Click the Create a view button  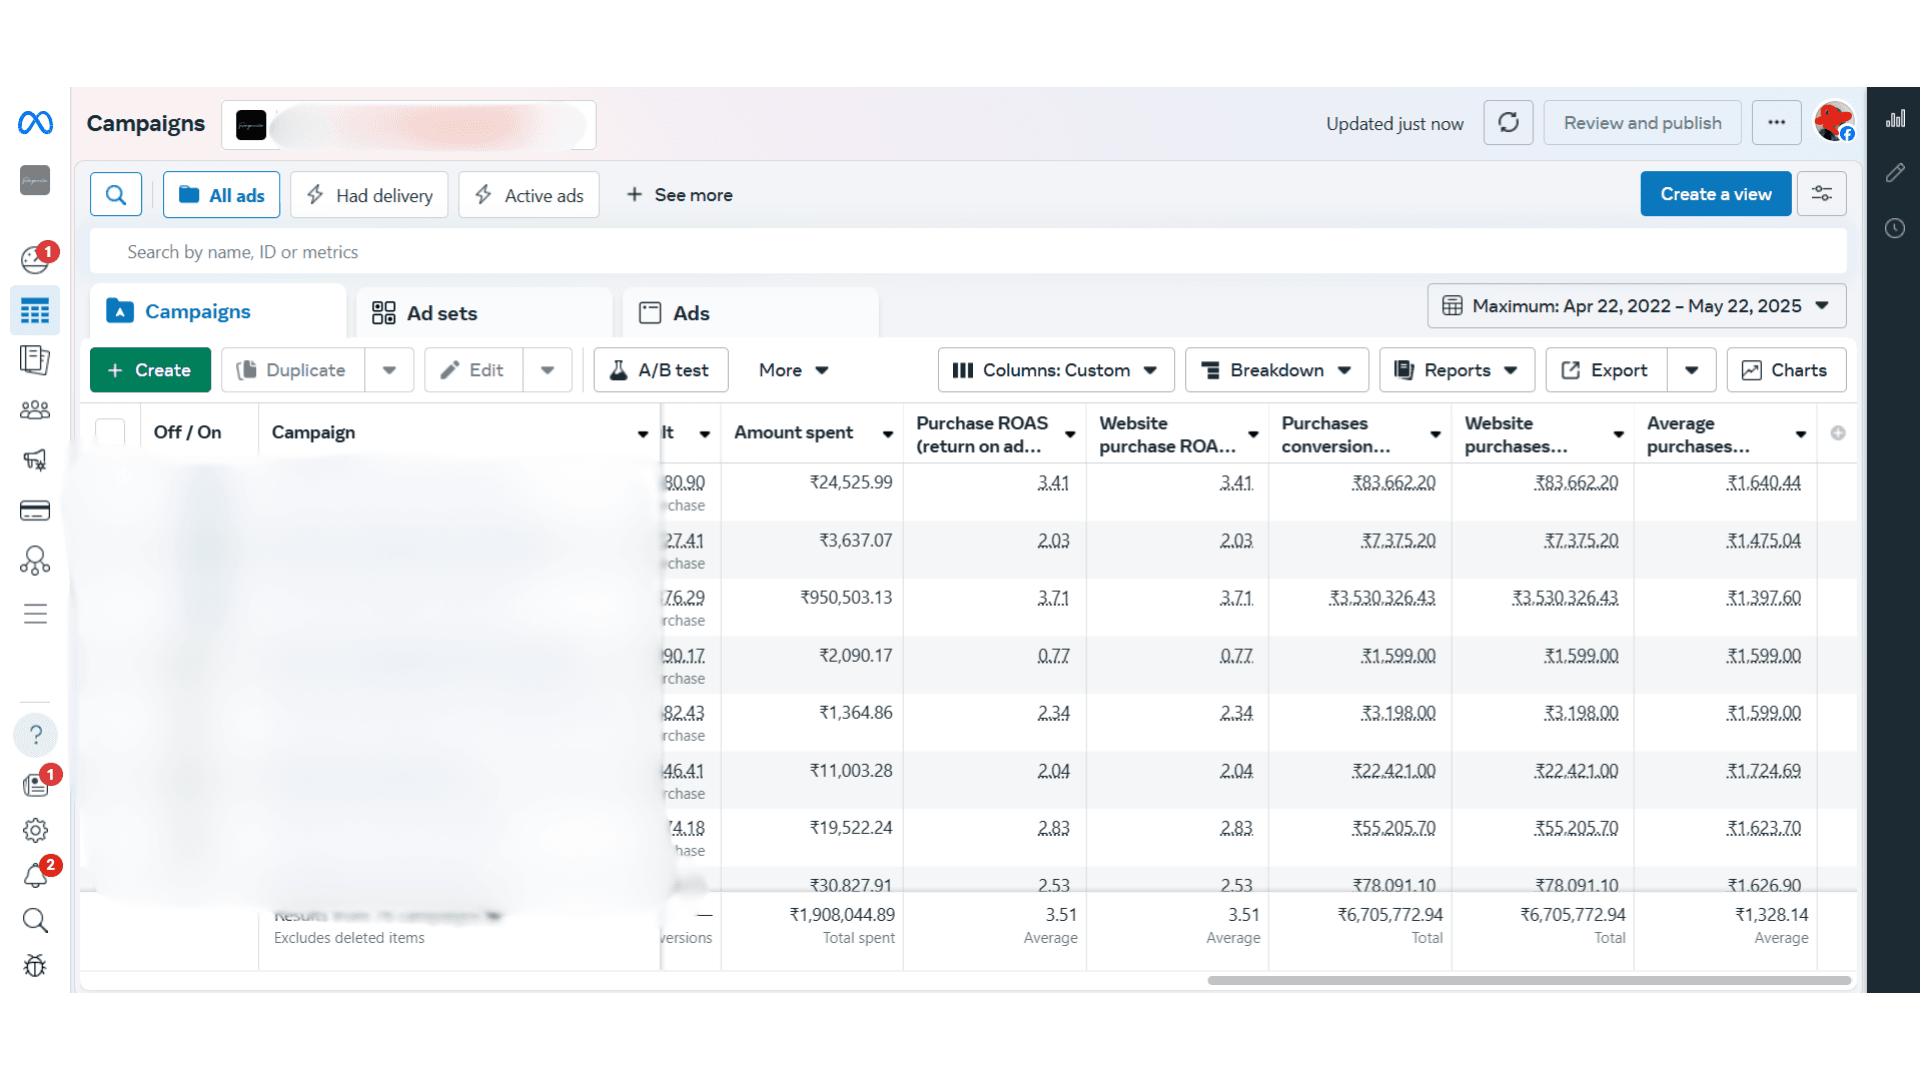tap(1715, 194)
